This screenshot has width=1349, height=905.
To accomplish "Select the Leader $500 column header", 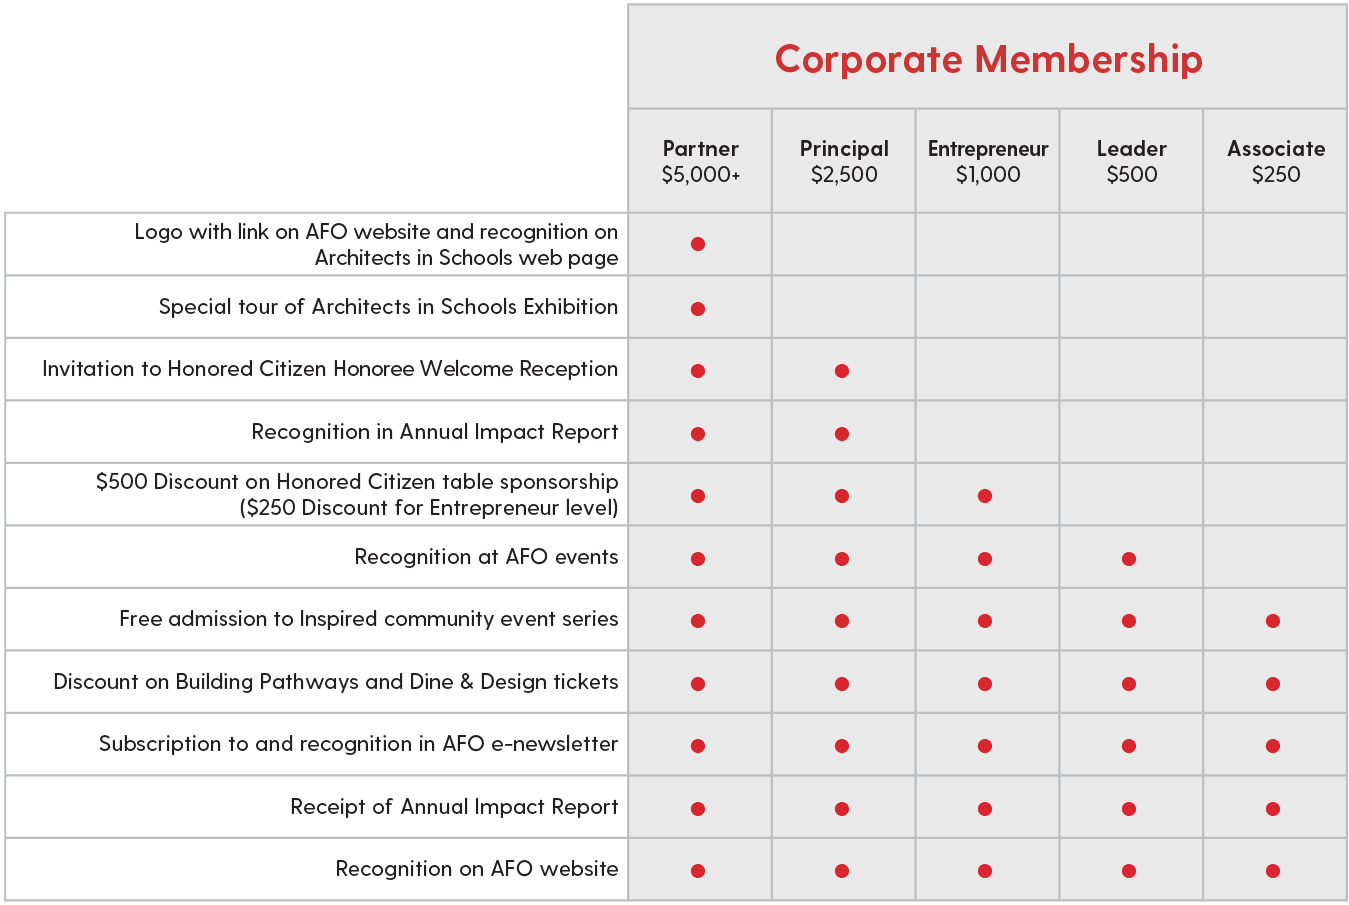I will click(x=1131, y=161).
